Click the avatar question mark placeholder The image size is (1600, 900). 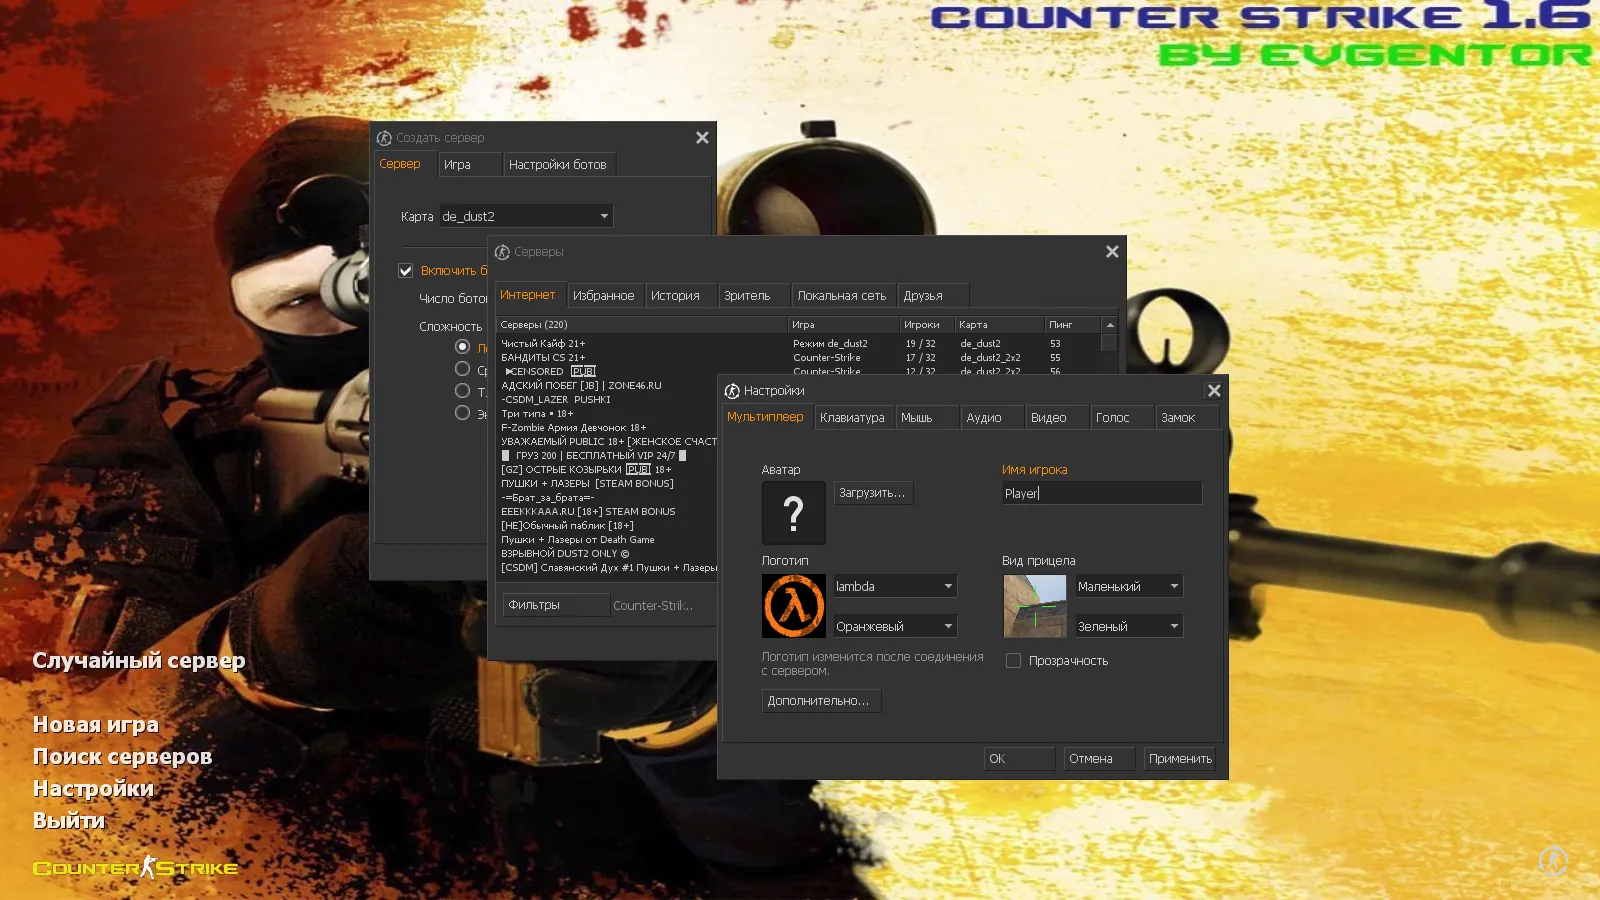794,513
